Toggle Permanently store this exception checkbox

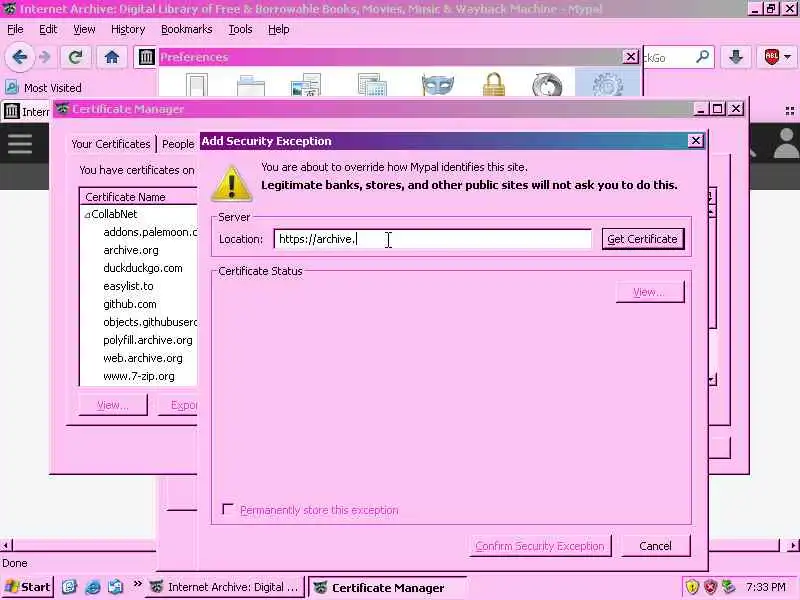pos(228,509)
